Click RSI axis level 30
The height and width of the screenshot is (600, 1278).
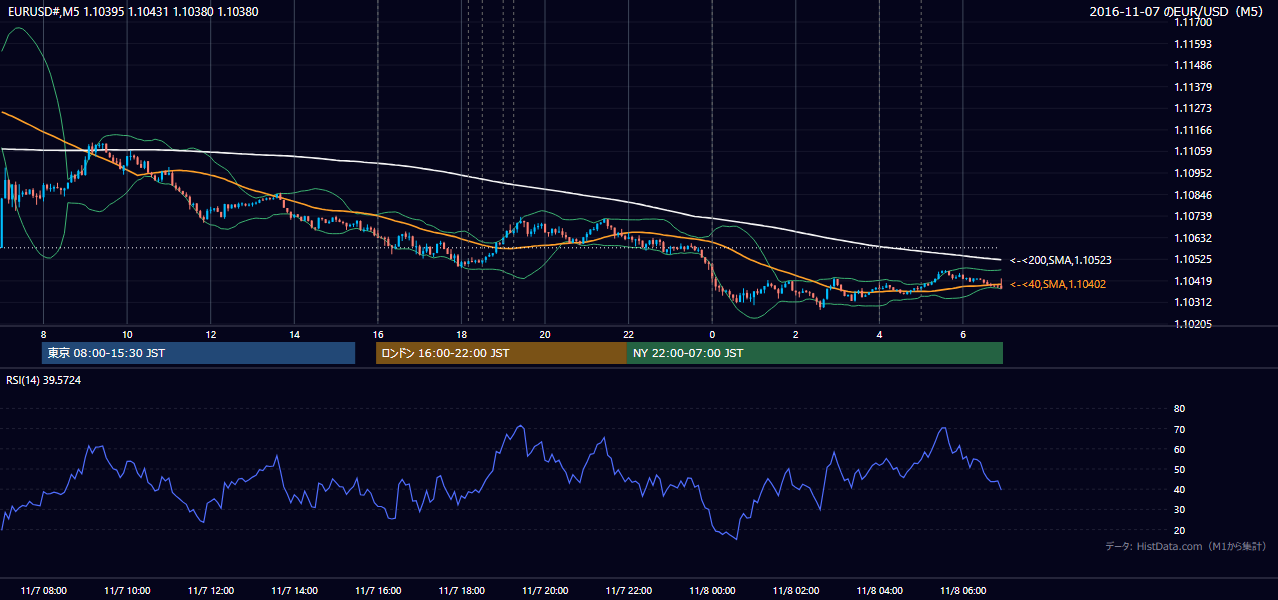coord(1179,510)
